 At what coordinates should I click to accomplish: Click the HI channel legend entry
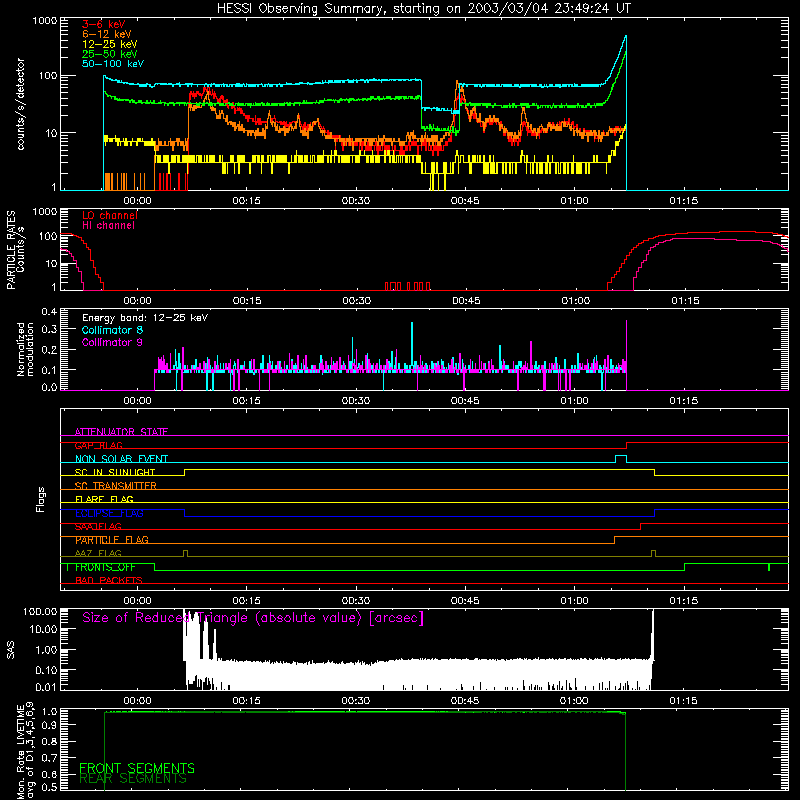pyautogui.click(x=108, y=226)
